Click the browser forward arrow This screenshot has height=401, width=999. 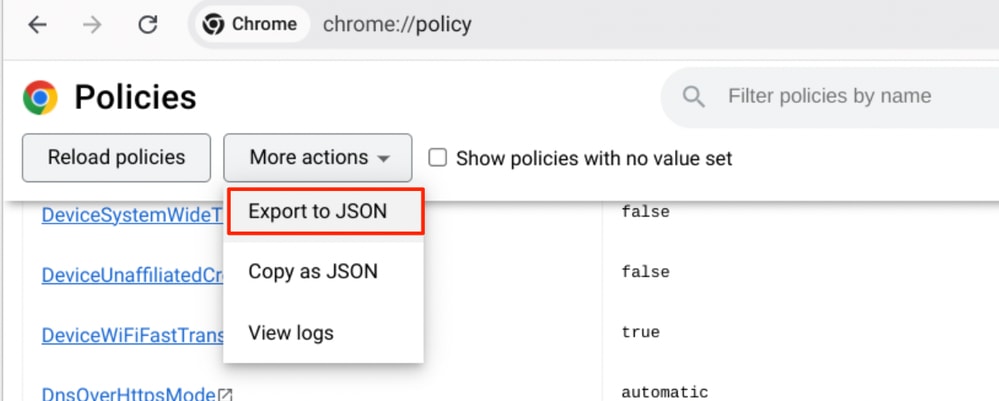point(93,25)
